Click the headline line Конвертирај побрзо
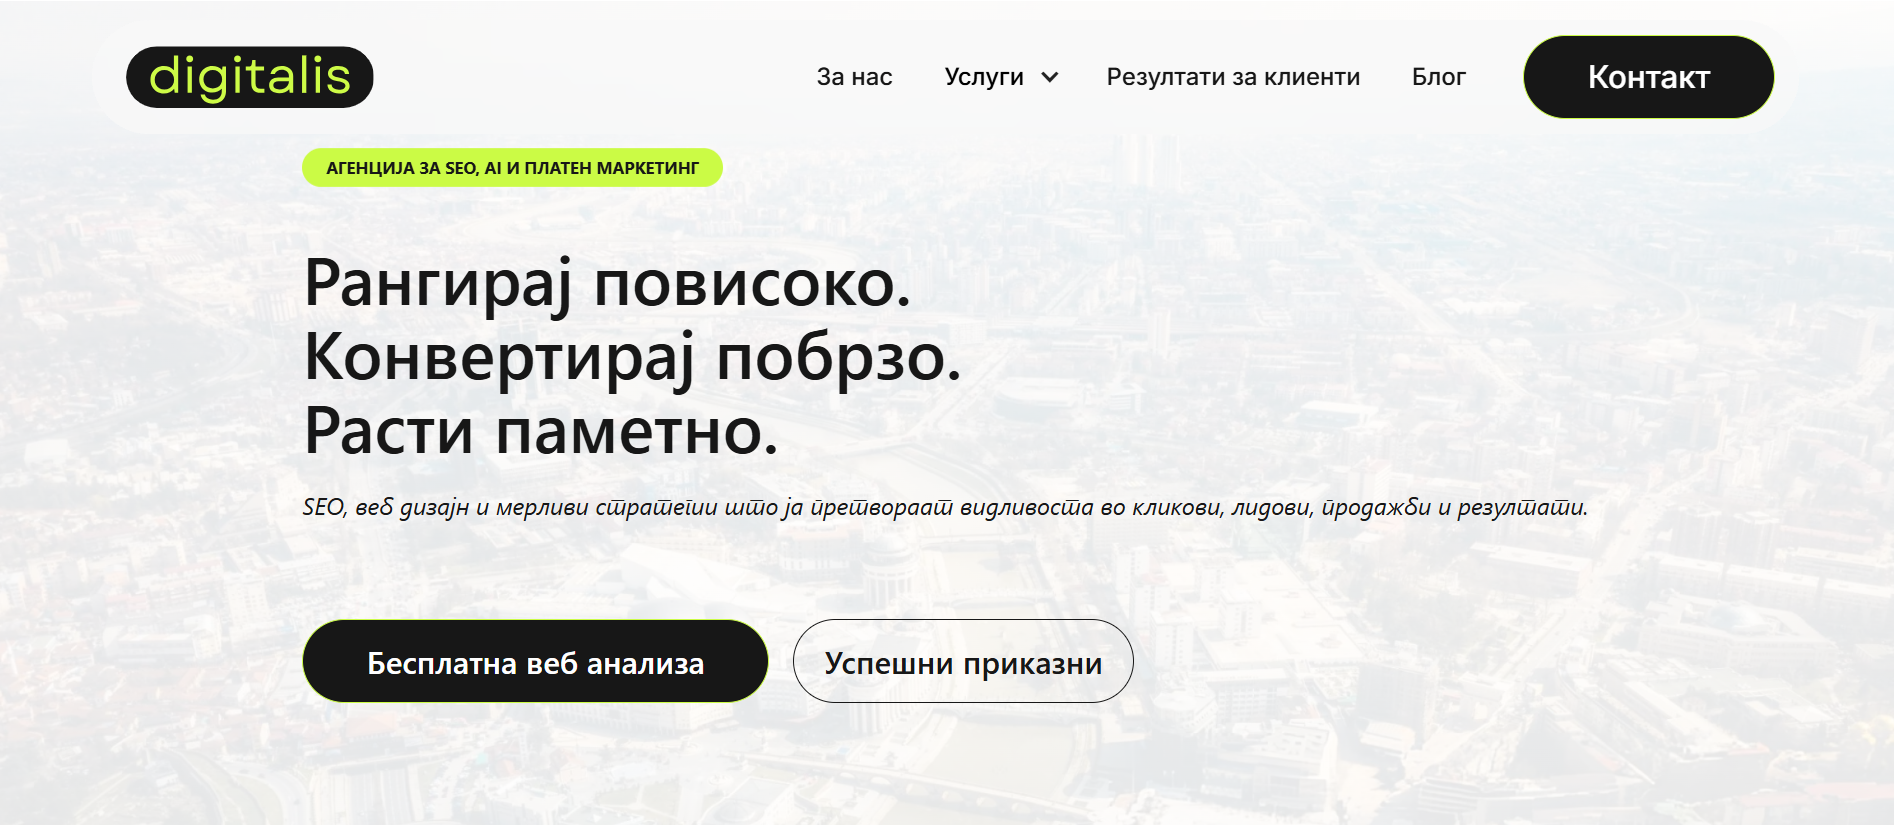This screenshot has height=825, width=1894. click(632, 358)
